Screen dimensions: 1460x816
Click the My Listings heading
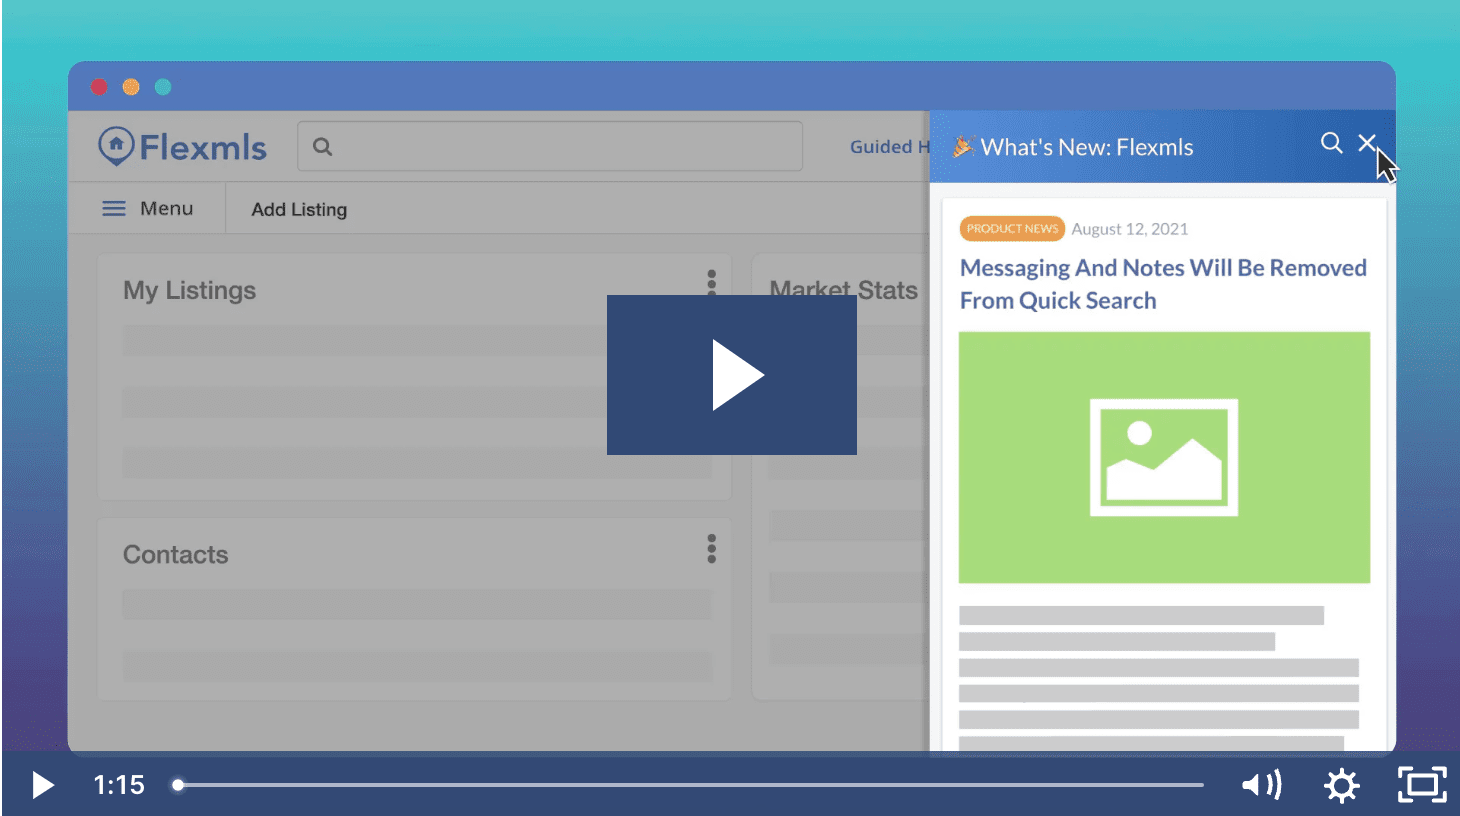coord(189,291)
